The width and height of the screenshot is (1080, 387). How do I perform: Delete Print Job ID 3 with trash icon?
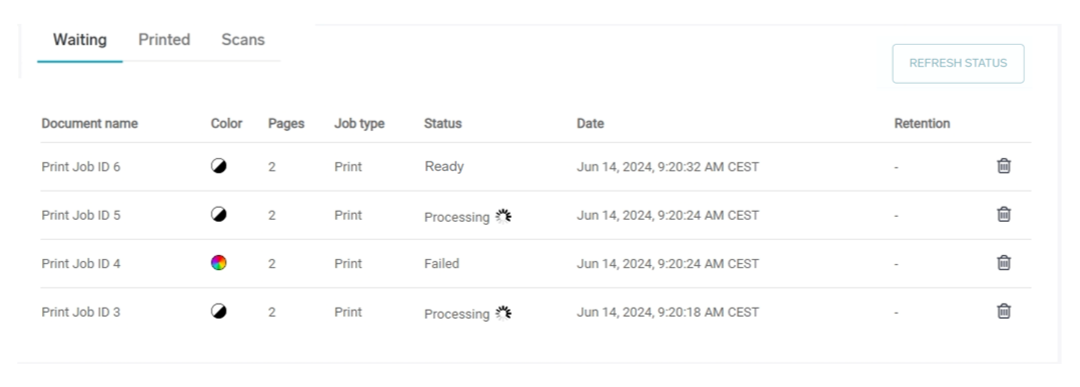click(1004, 311)
